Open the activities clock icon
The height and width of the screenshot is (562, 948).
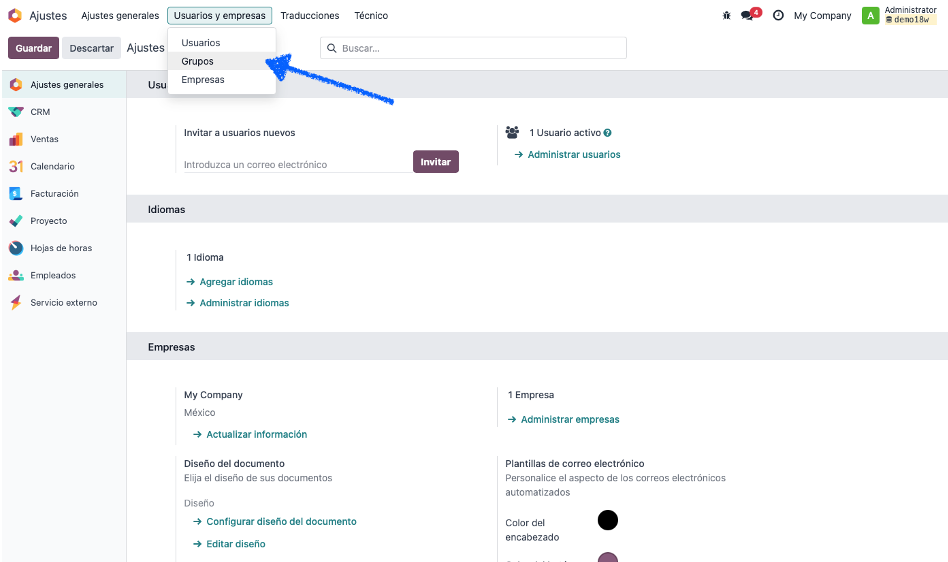778,16
